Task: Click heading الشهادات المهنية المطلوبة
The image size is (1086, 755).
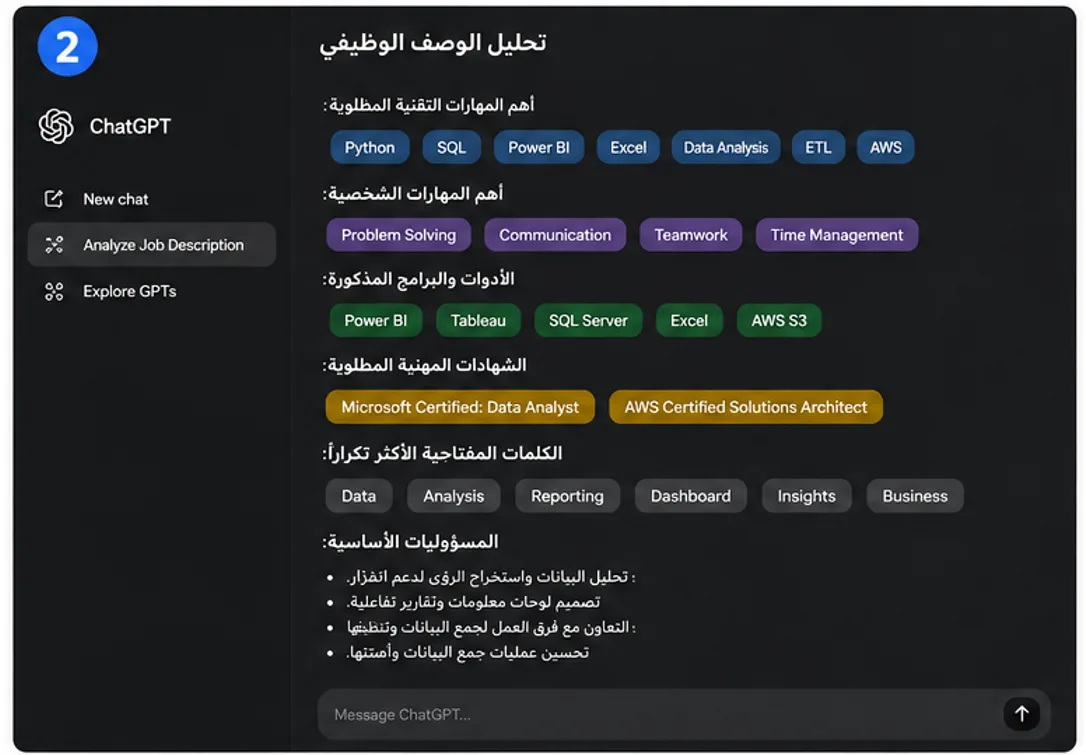Action: pos(425,365)
